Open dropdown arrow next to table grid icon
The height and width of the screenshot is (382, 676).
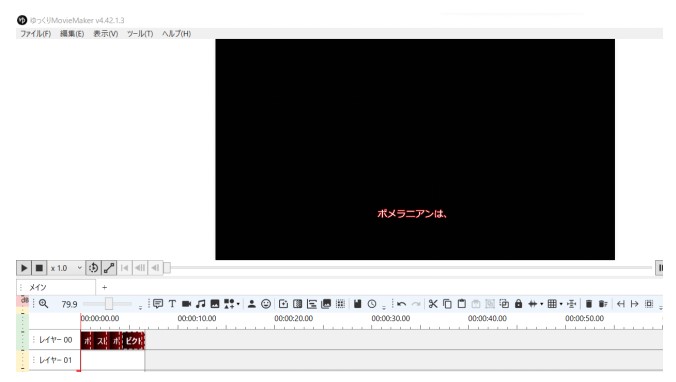tap(561, 304)
